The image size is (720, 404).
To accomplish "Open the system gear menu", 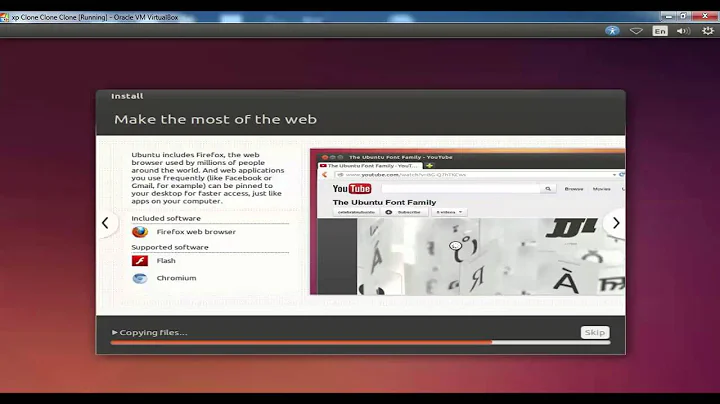I will (x=708, y=31).
